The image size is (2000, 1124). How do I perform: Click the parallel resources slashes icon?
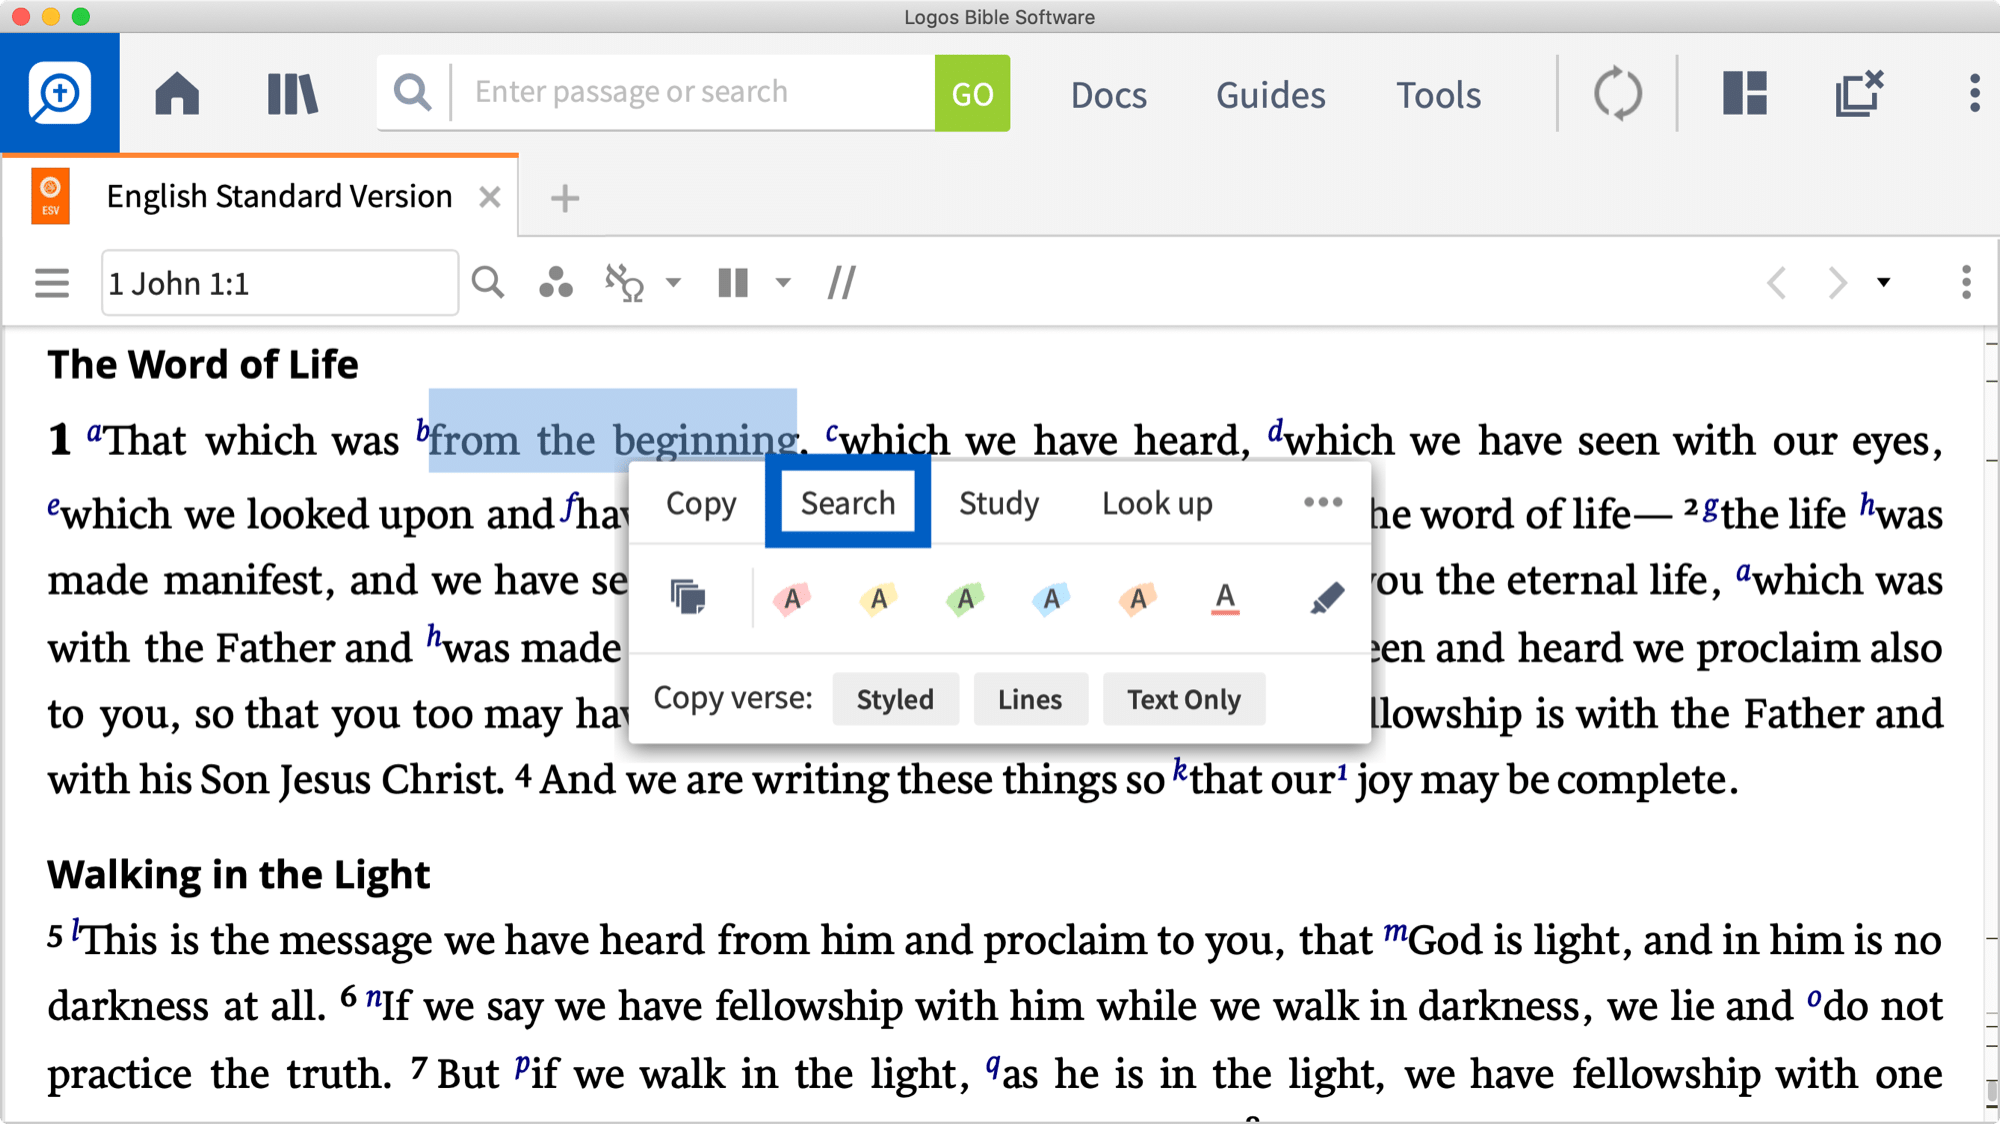coord(842,283)
